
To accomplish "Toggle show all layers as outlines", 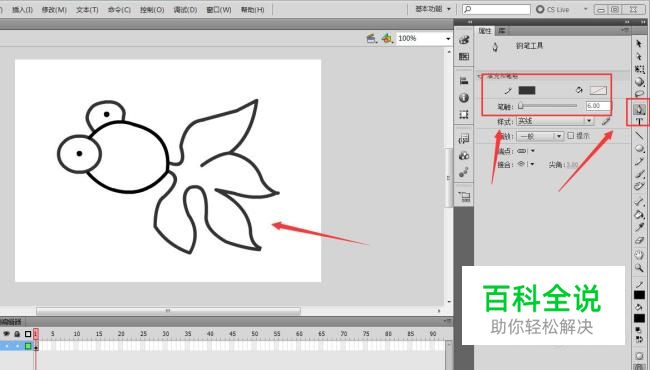I will (28, 334).
